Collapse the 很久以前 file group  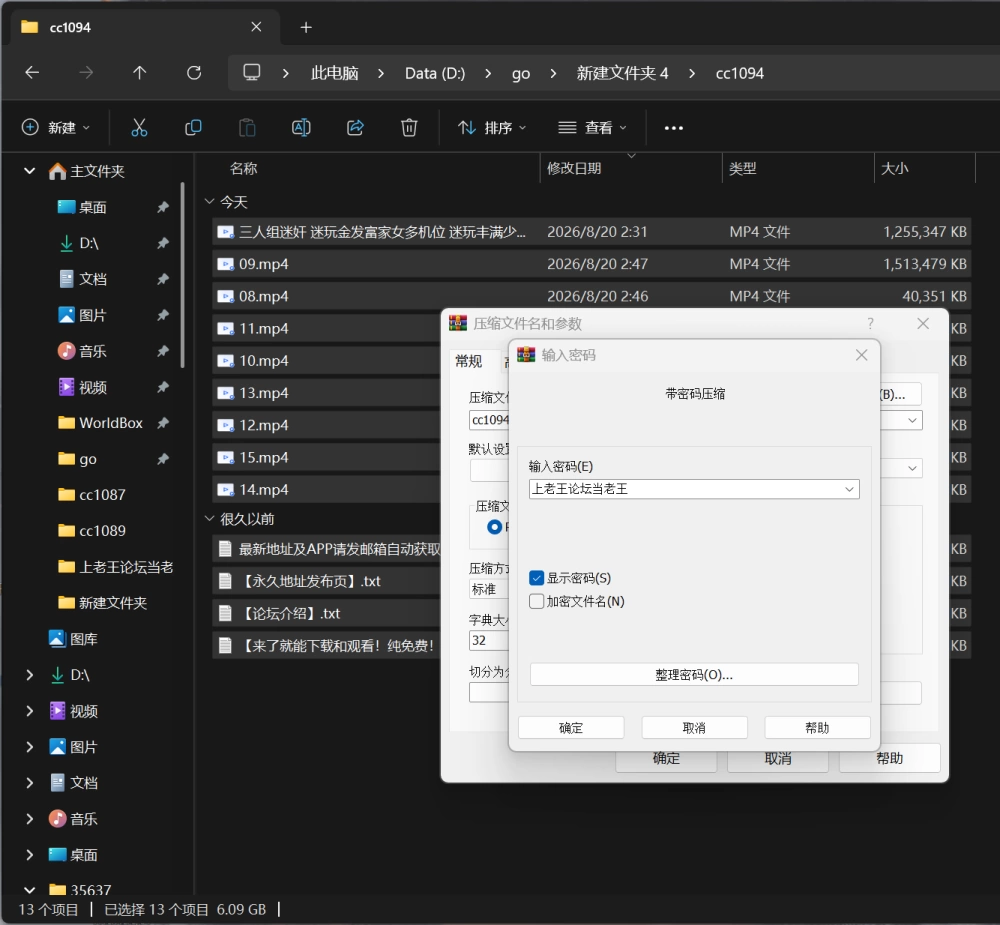(209, 519)
